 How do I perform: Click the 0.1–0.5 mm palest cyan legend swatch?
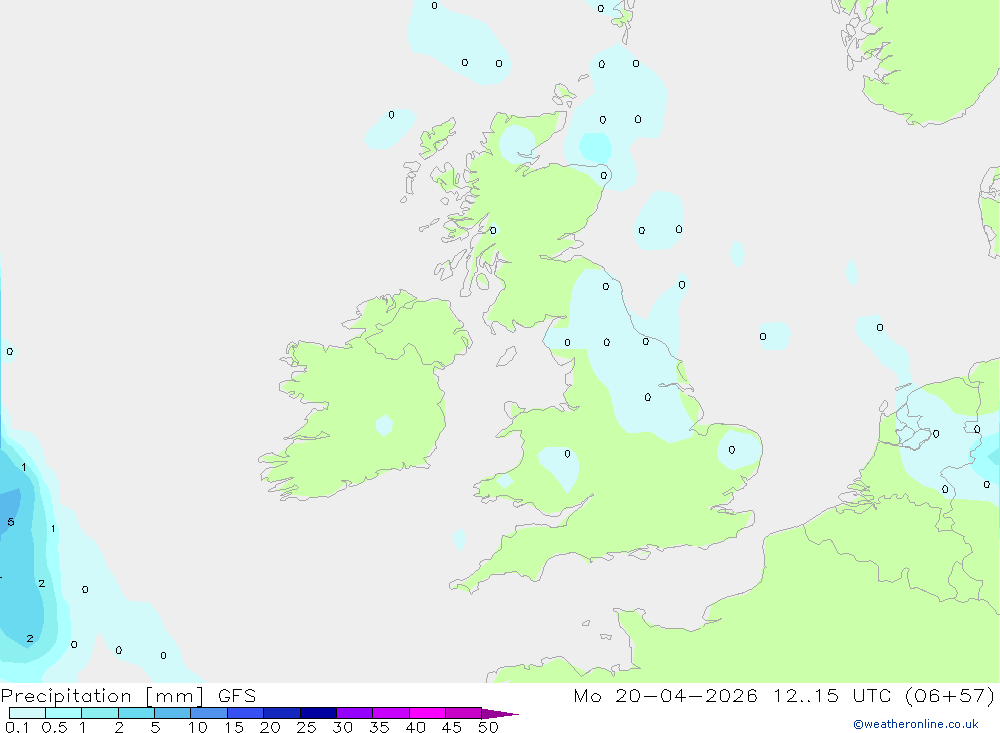point(27,713)
